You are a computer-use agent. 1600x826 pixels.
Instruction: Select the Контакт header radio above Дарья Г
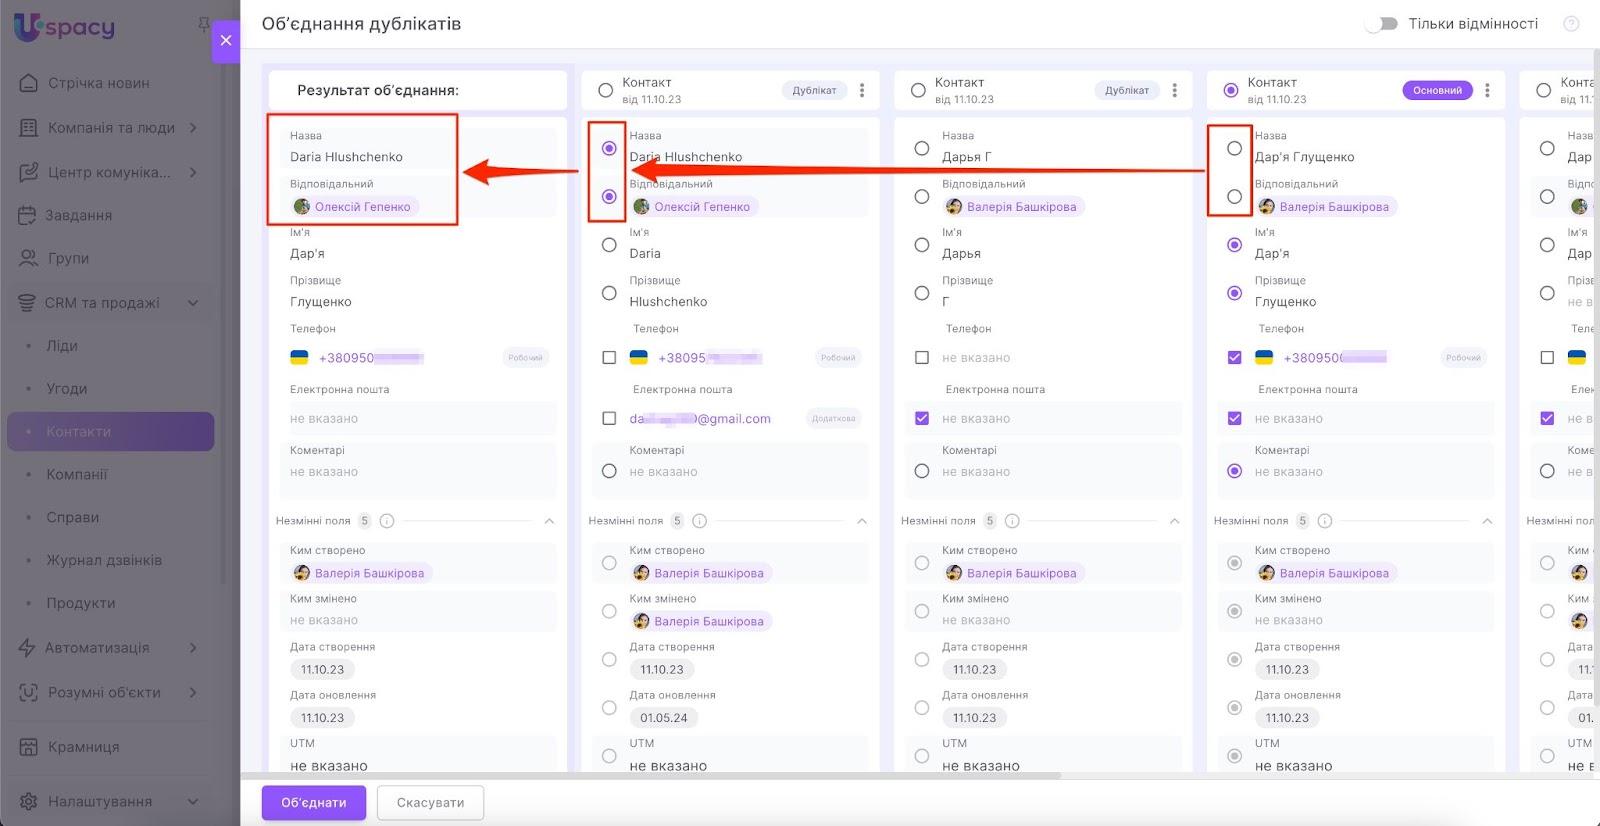[918, 90]
